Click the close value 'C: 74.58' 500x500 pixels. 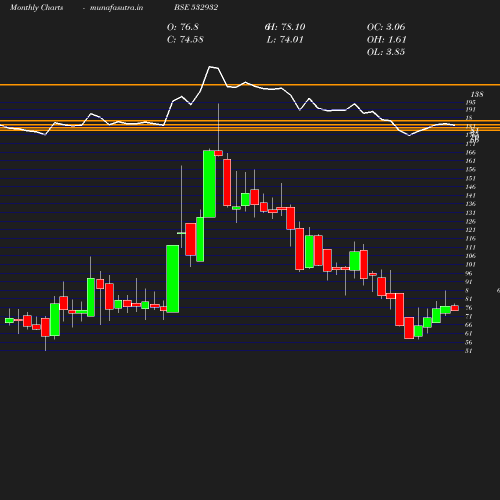pos(185,40)
